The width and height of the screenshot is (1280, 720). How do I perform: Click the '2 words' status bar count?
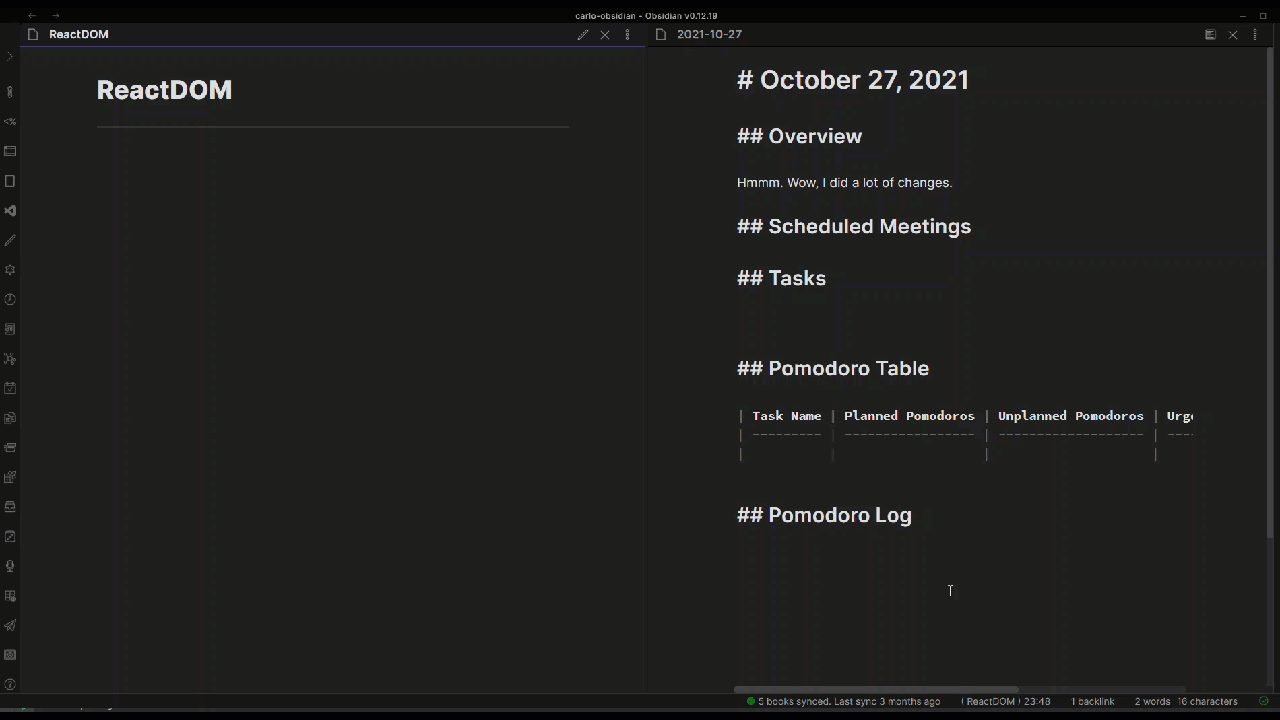pos(1152,701)
